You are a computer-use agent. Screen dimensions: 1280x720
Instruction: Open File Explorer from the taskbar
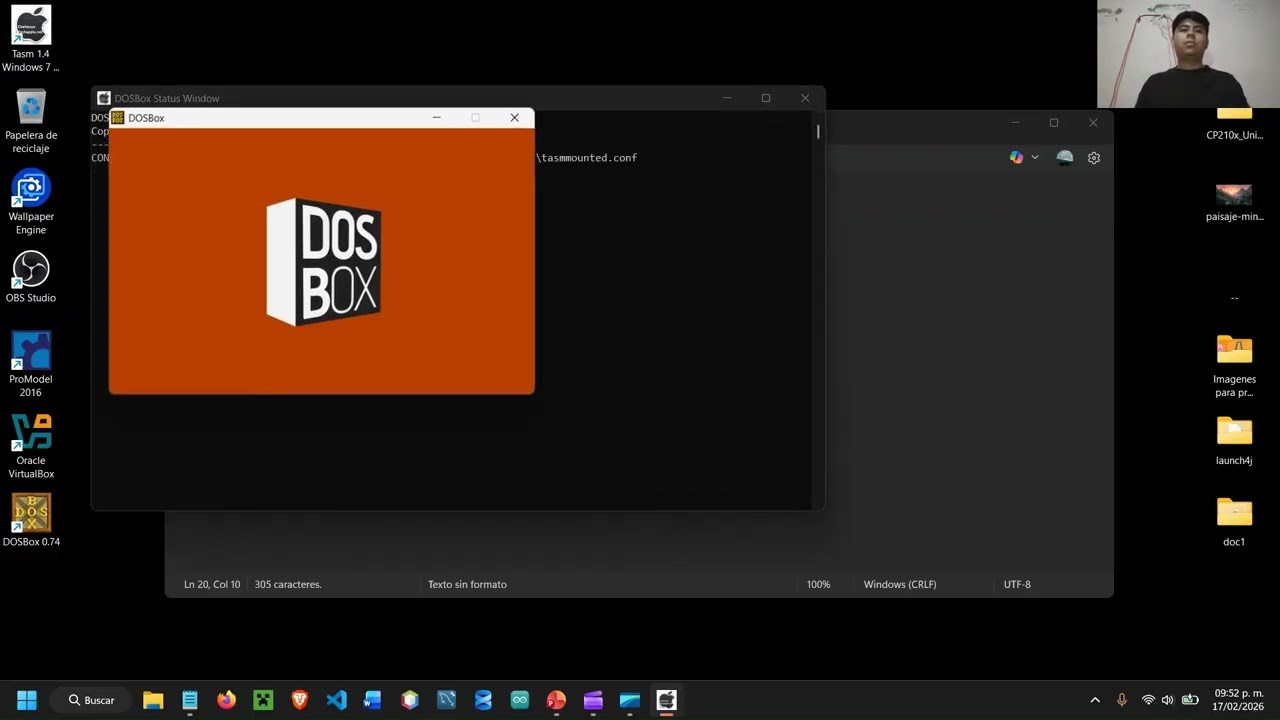pos(153,700)
